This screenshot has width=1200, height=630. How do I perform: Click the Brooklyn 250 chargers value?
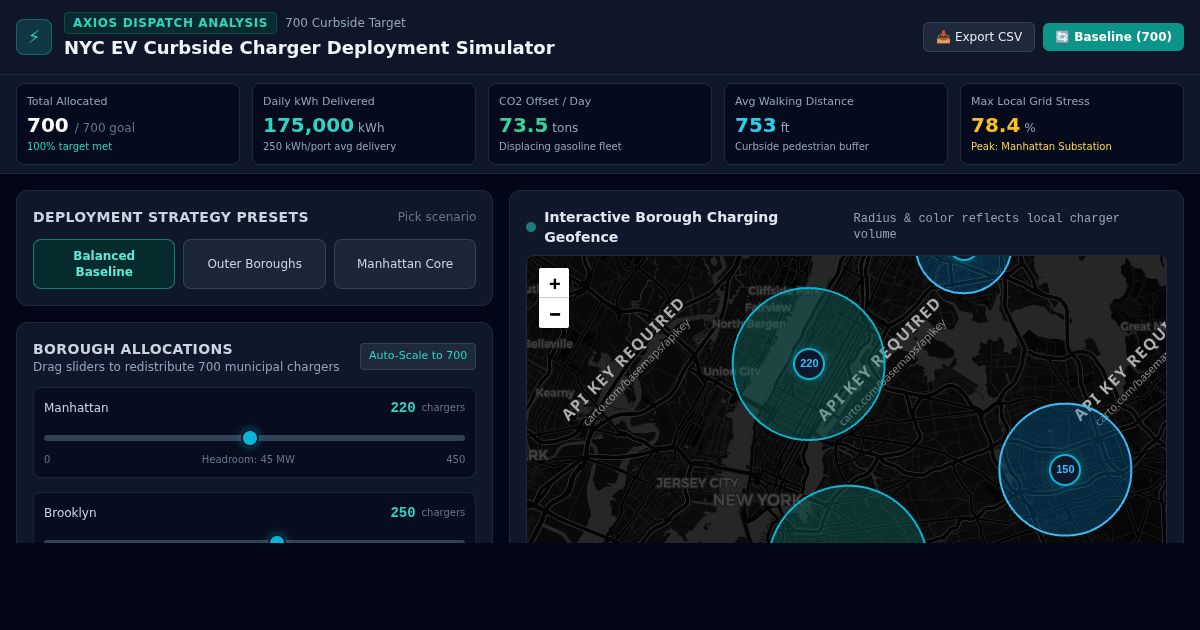tap(403, 513)
